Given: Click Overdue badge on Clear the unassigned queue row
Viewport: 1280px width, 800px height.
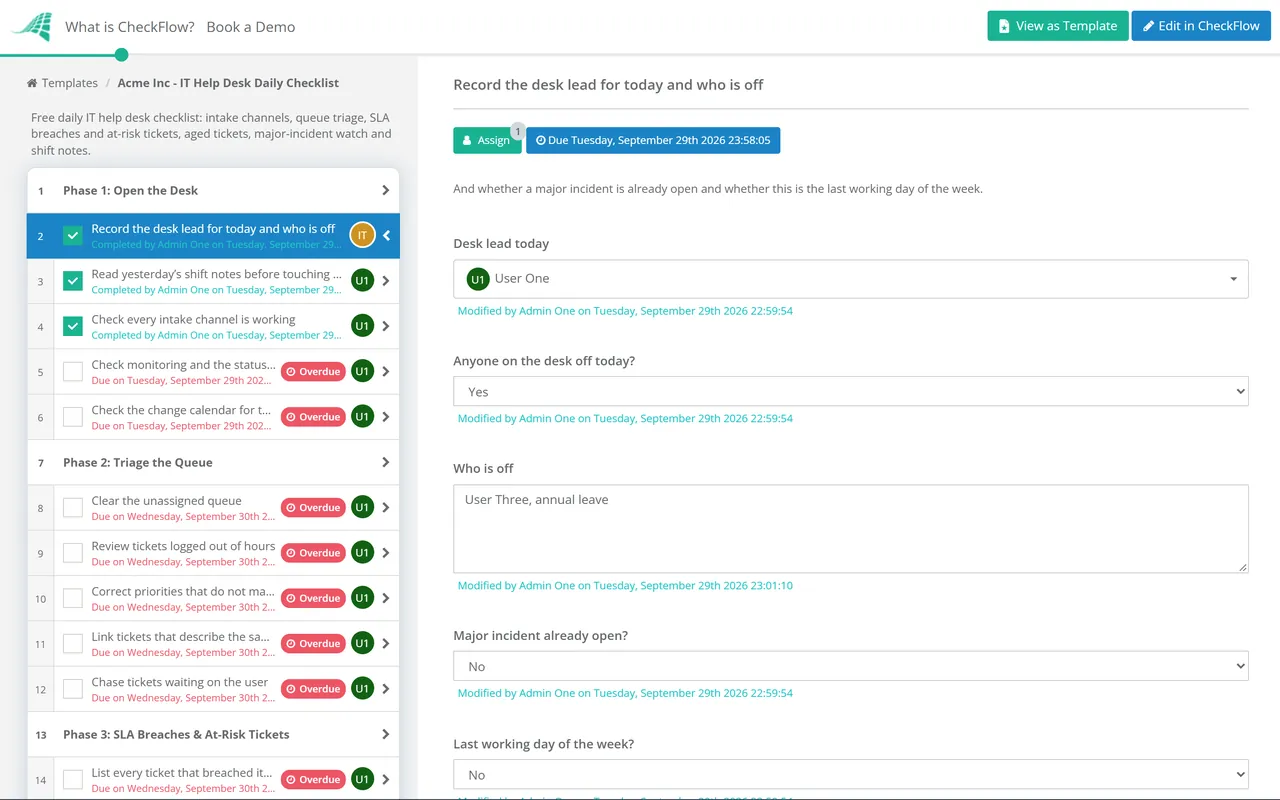Looking at the screenshot, I should (313, 507).
